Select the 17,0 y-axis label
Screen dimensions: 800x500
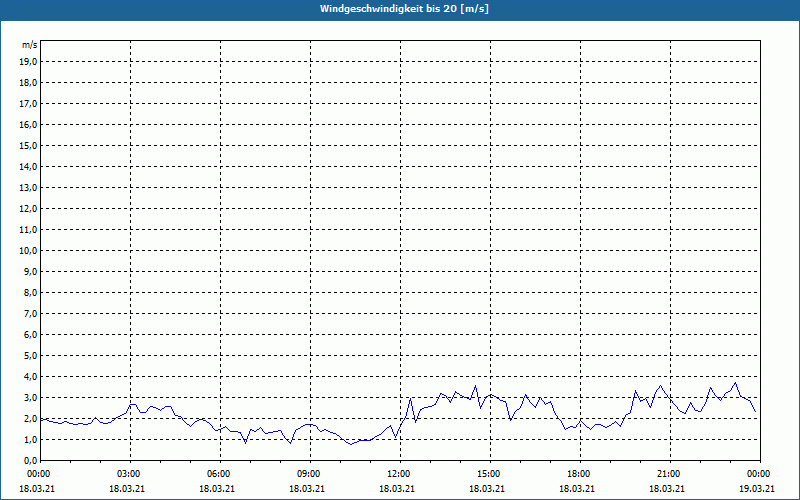tap(28, 104)
